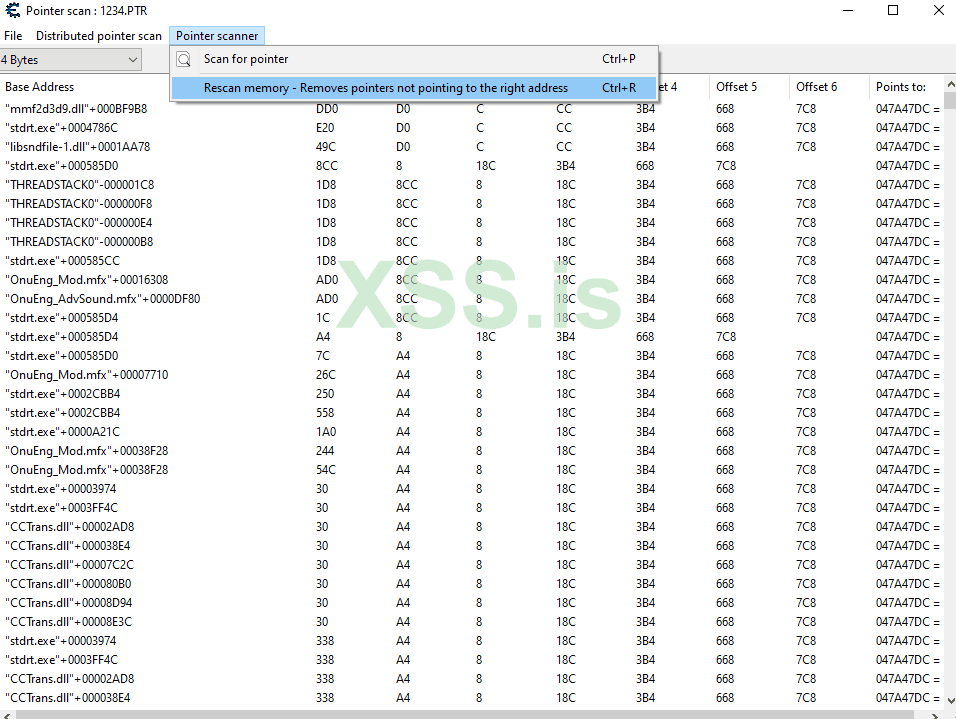Image resolution: width=956 pixels, height=719 pixels.
Task: Select row "stdrt.exe"+0000A21C
Action: 472,432
